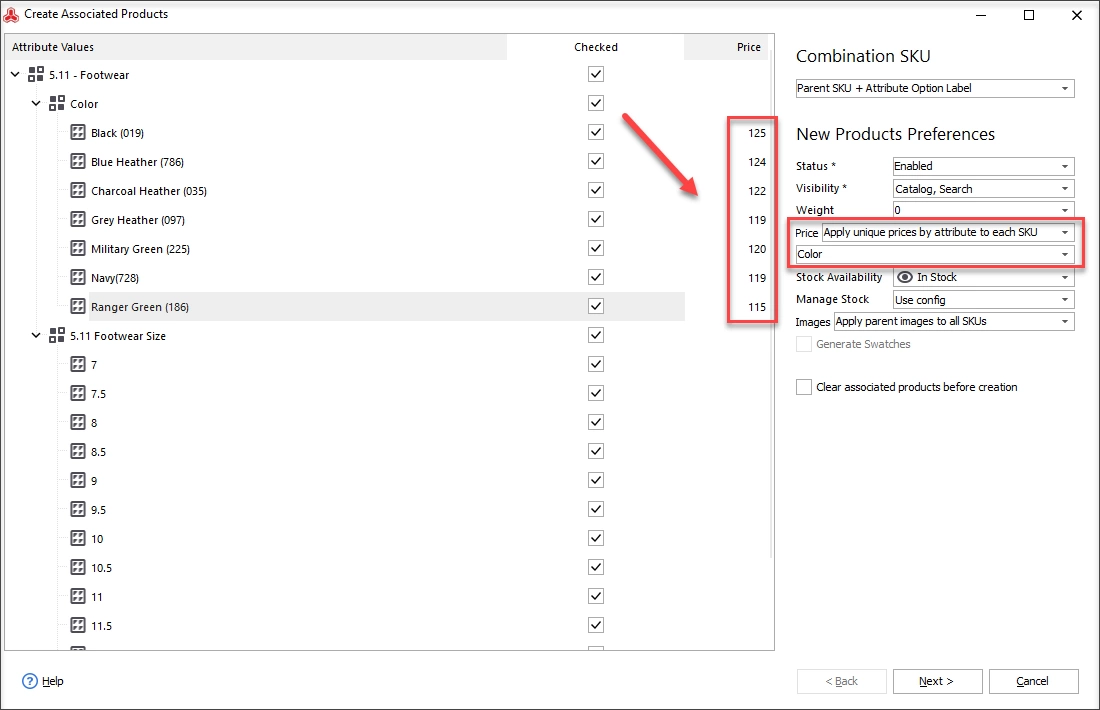Click the size 10 option icon
Screen dimensions: 1100x710
coord(78,538)
